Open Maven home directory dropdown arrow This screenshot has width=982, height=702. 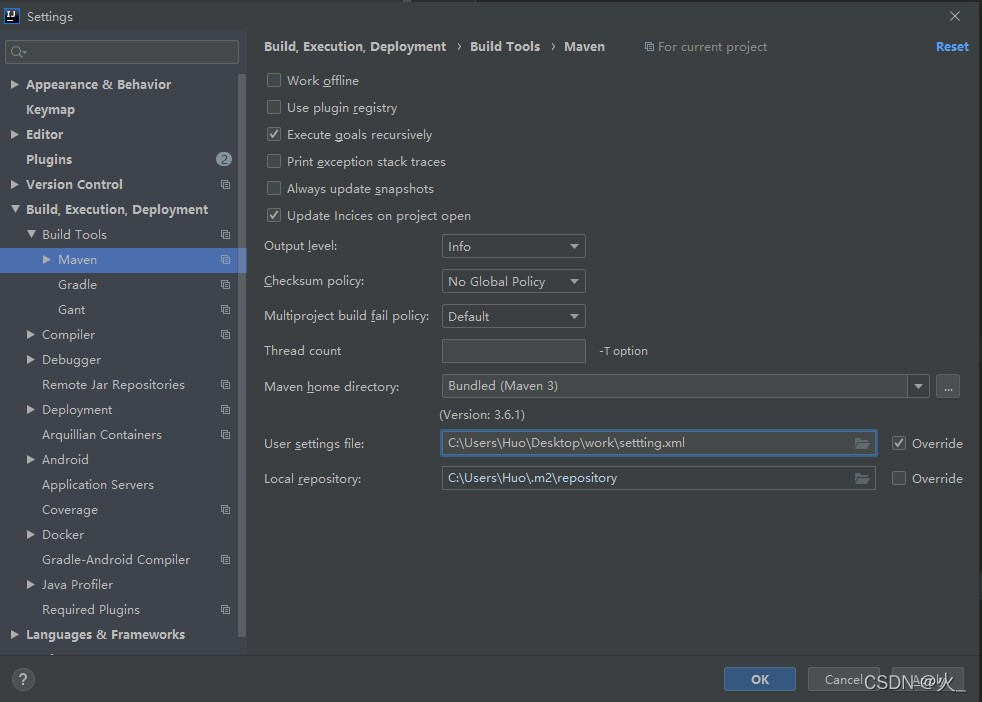click(x=918, y=386)
